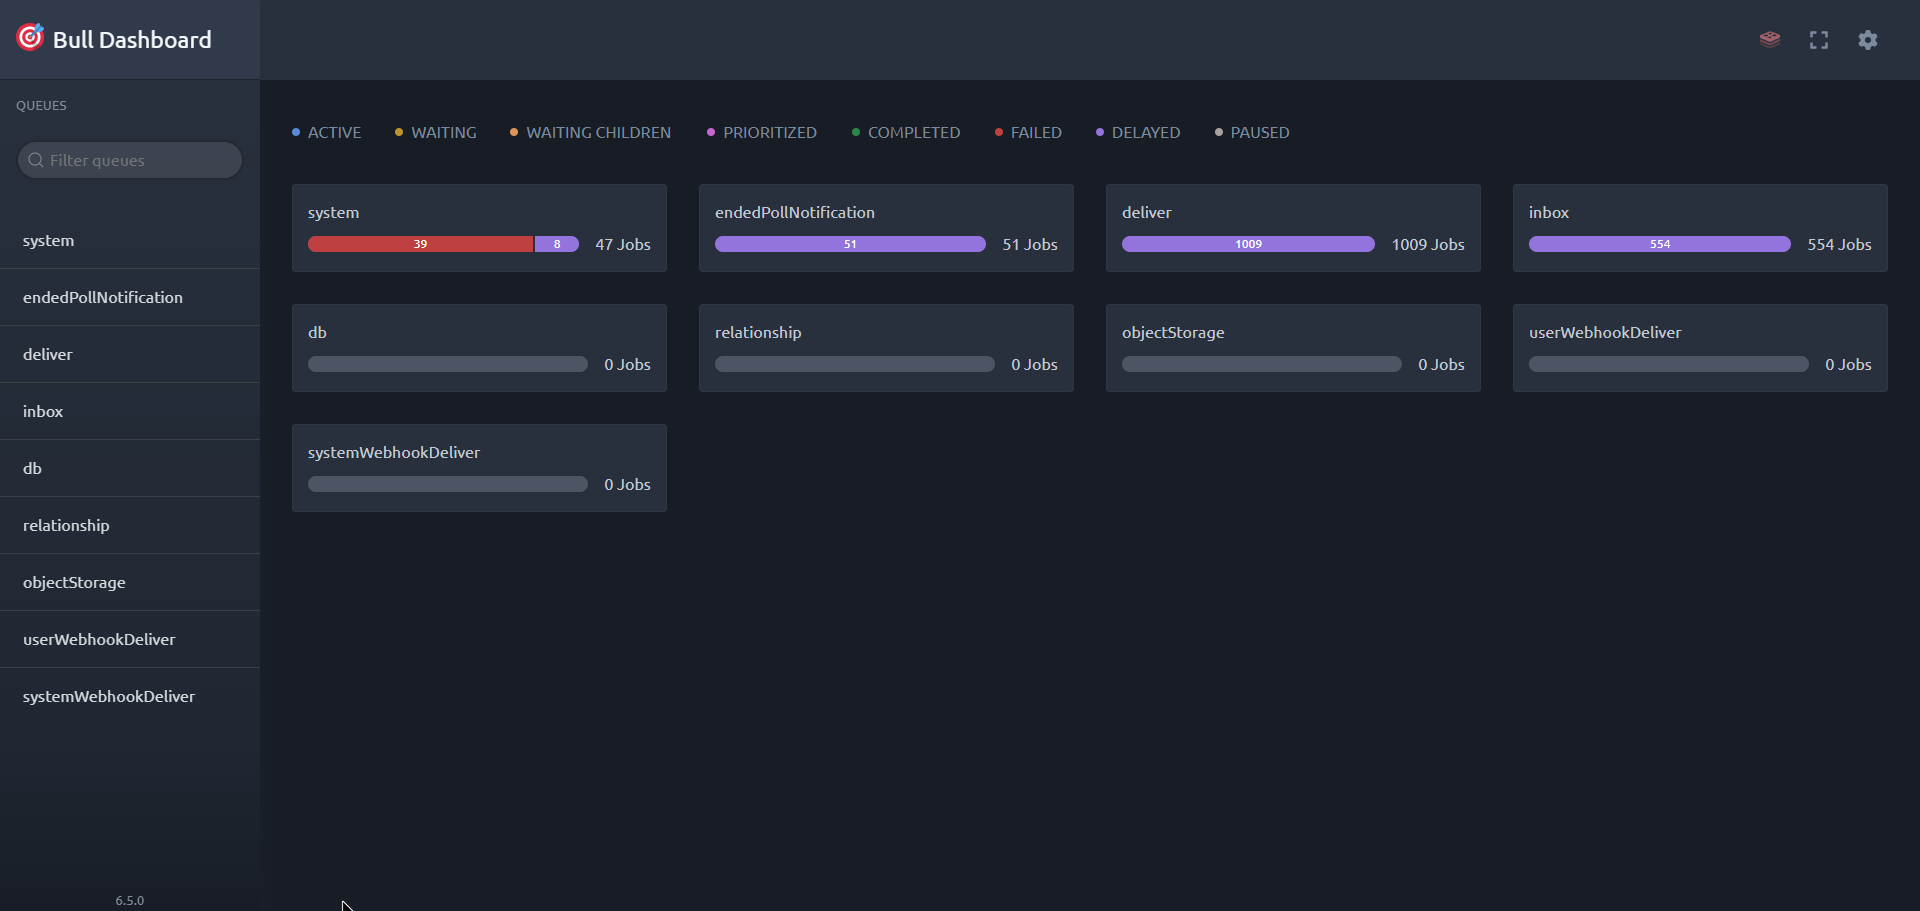
Task: Click the failed 39 segment of system bar
Action: [420, 244]
